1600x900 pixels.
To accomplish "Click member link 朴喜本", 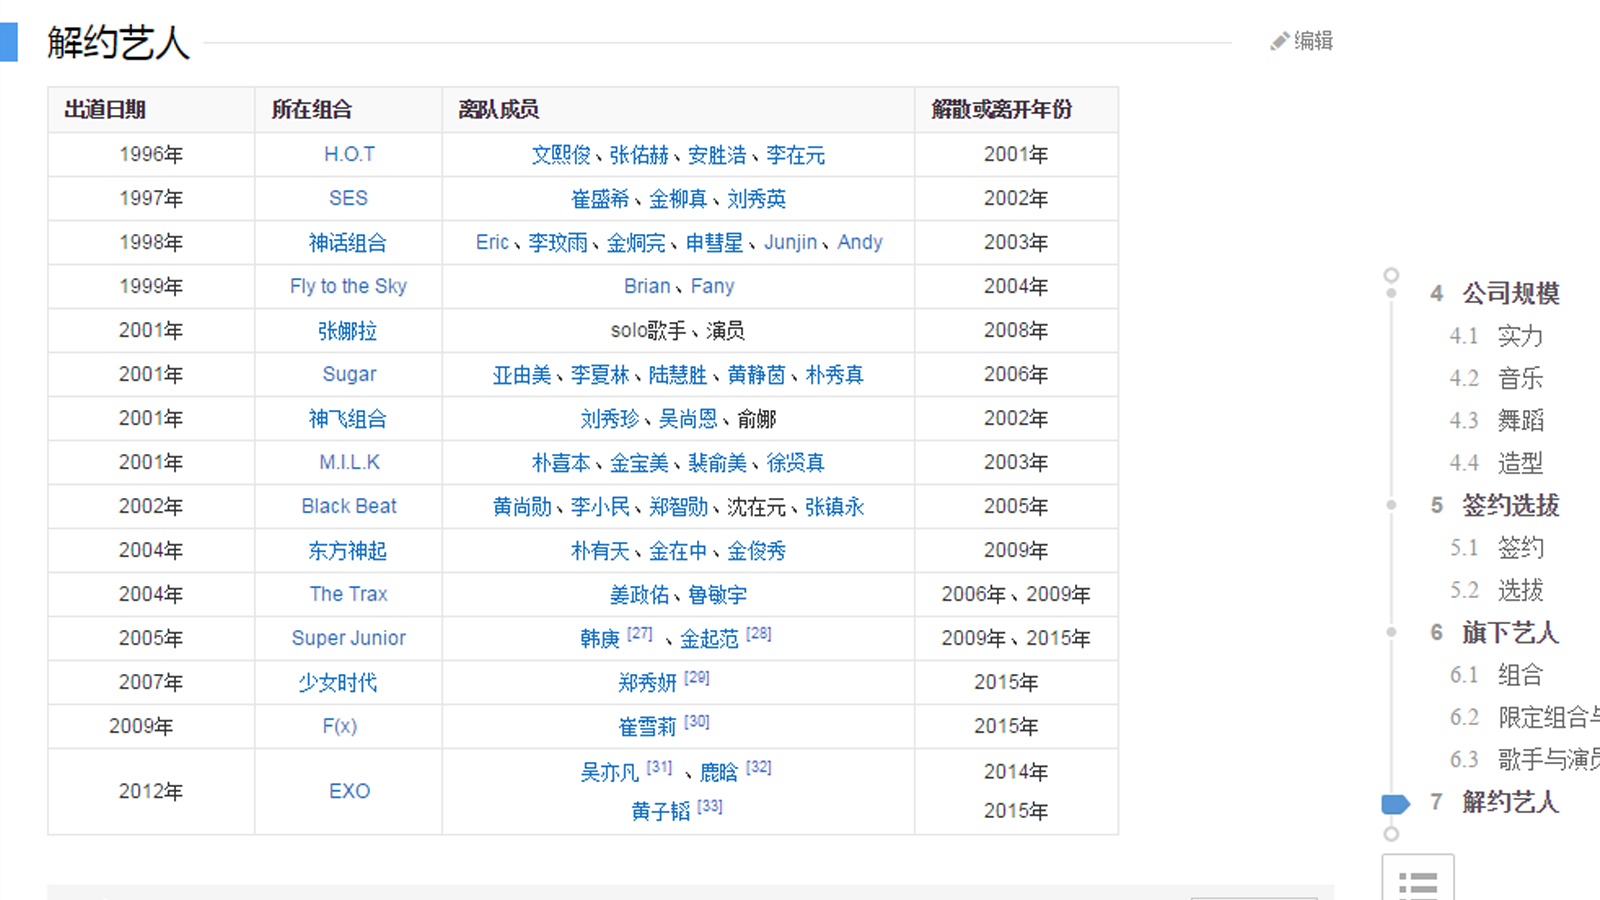I will (561, 463).
